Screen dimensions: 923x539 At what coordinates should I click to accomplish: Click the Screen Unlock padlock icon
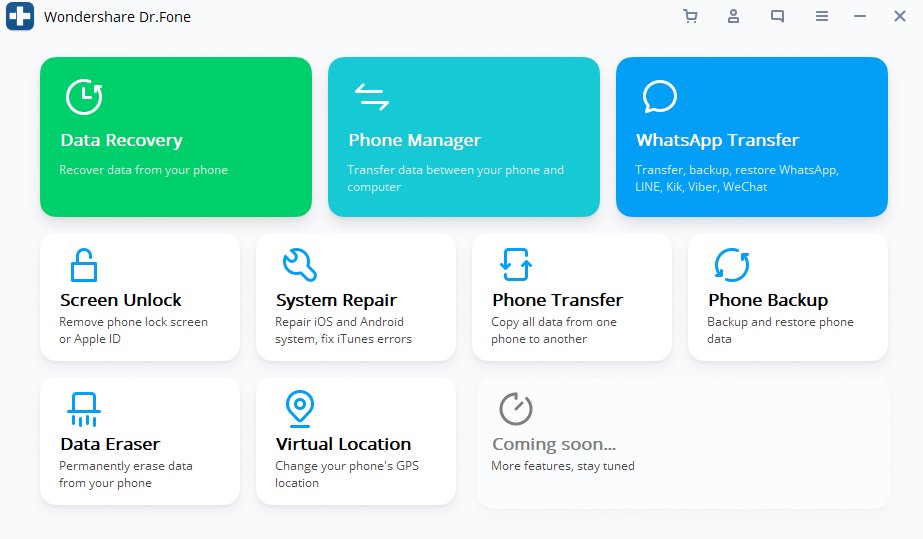click(84, 265)
